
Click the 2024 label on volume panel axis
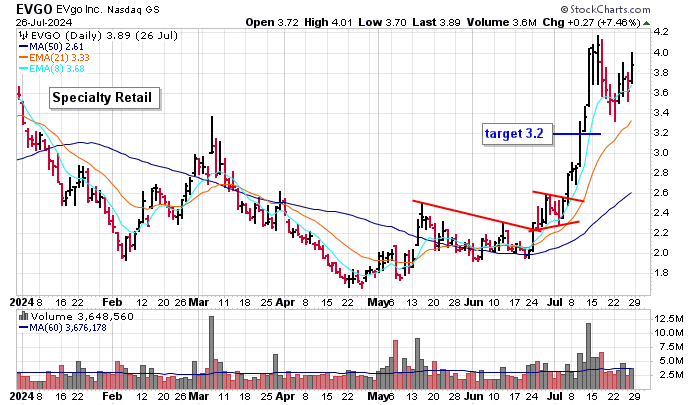pyautogui.click(x=22, y=396)
